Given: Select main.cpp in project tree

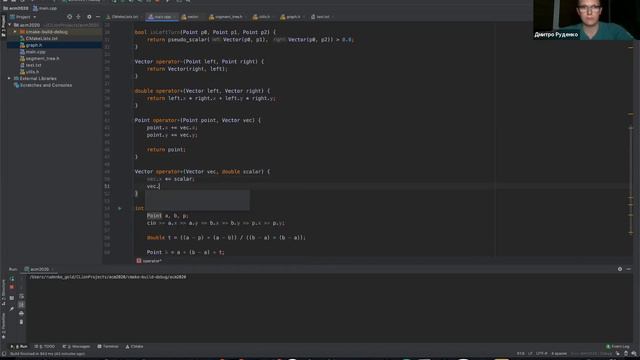Looking at the screenshot, I should coord(36,52).
